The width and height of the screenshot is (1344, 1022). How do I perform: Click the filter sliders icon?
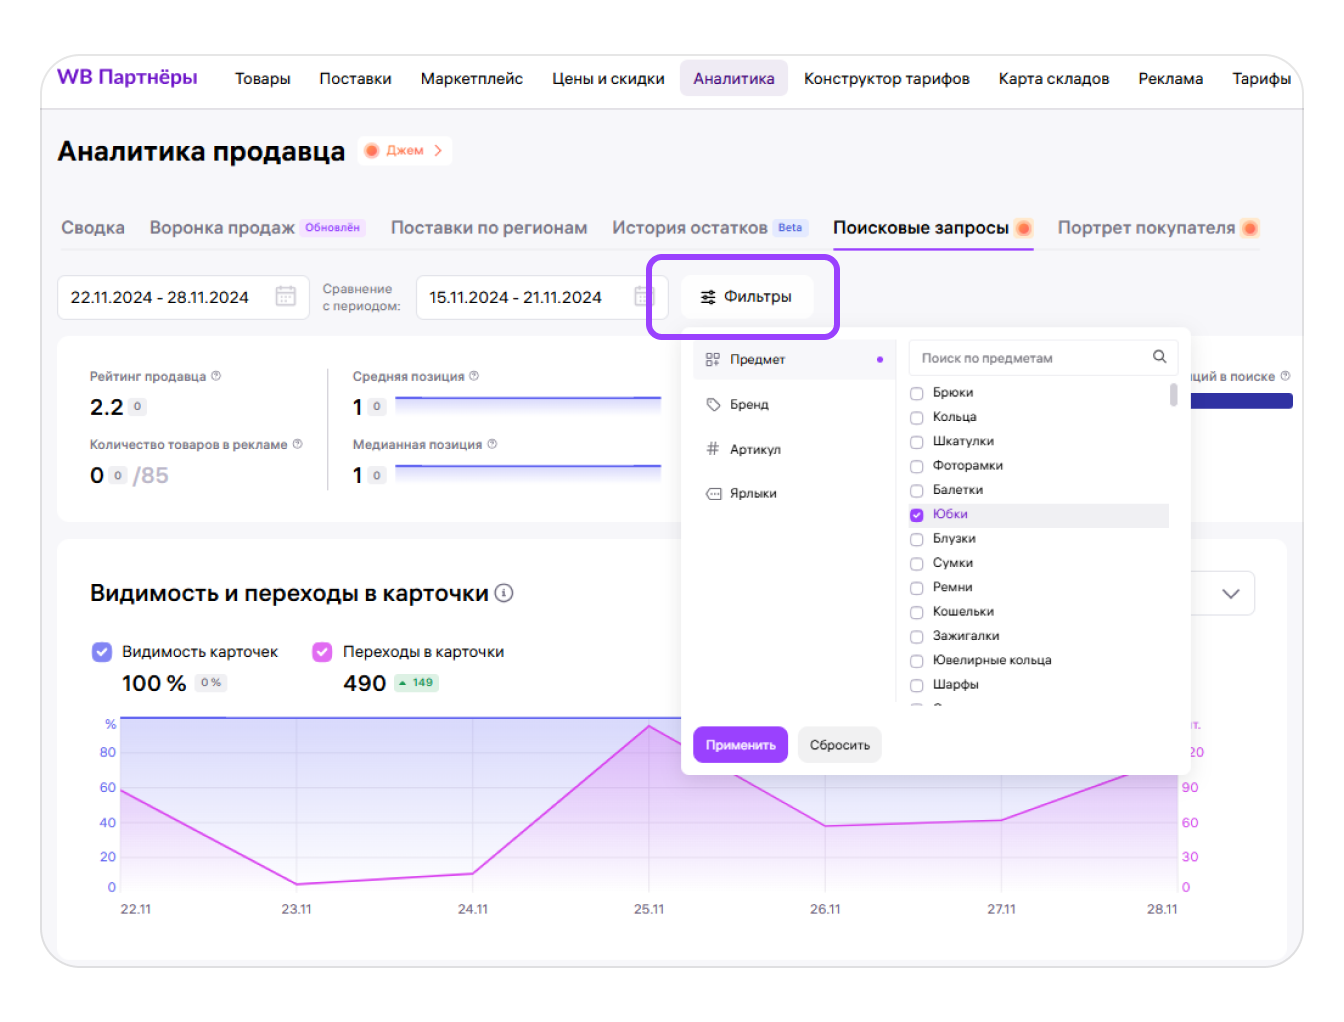(708, 297)
